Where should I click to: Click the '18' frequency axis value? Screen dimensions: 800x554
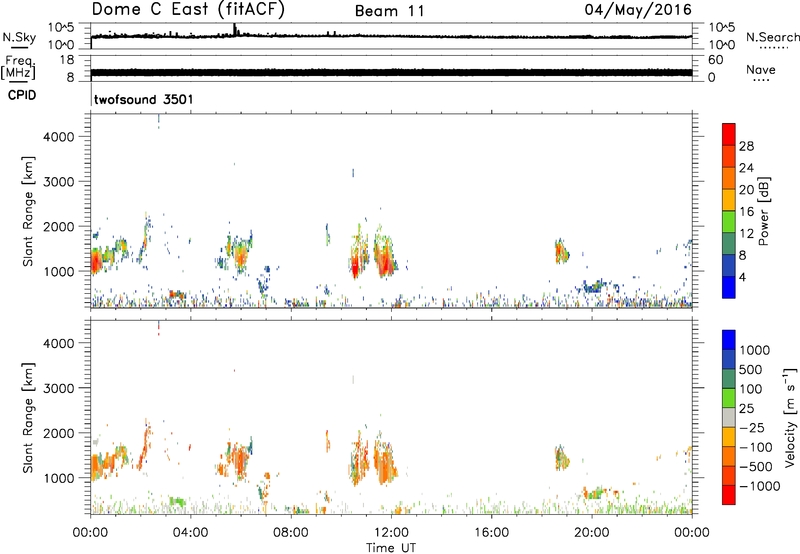67,60
